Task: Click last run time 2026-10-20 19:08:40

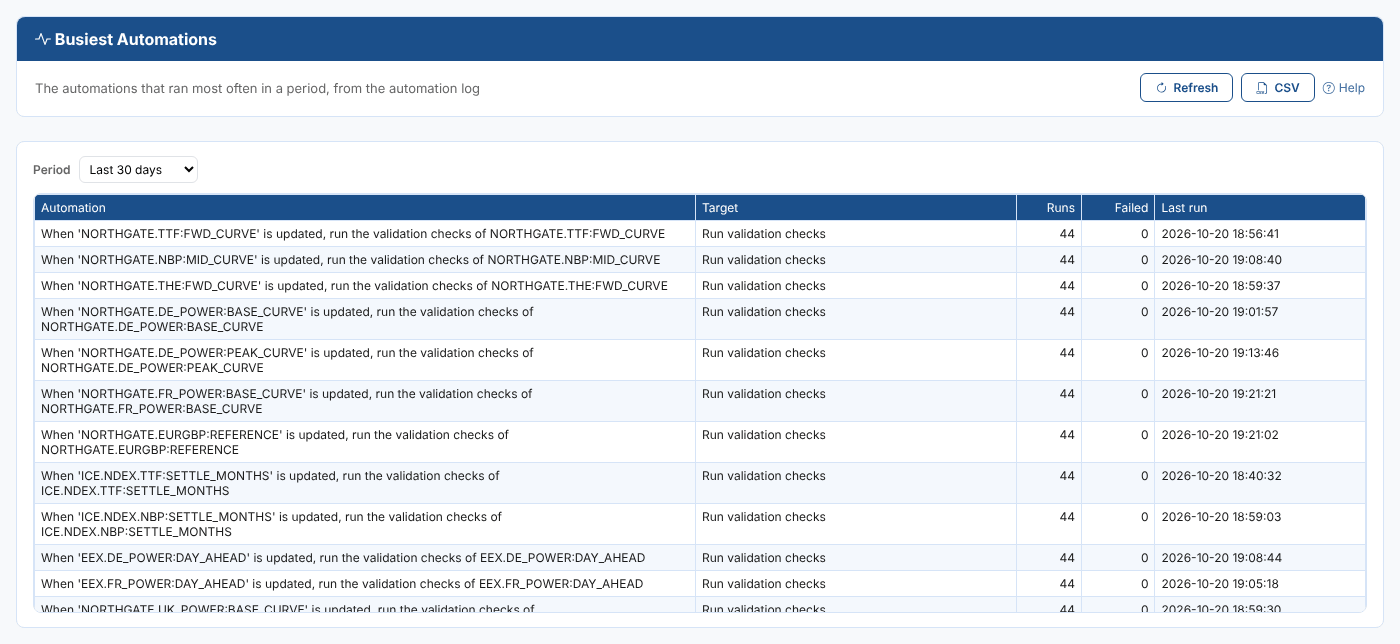Action: pyautogui.click(x=1220, y=260)
